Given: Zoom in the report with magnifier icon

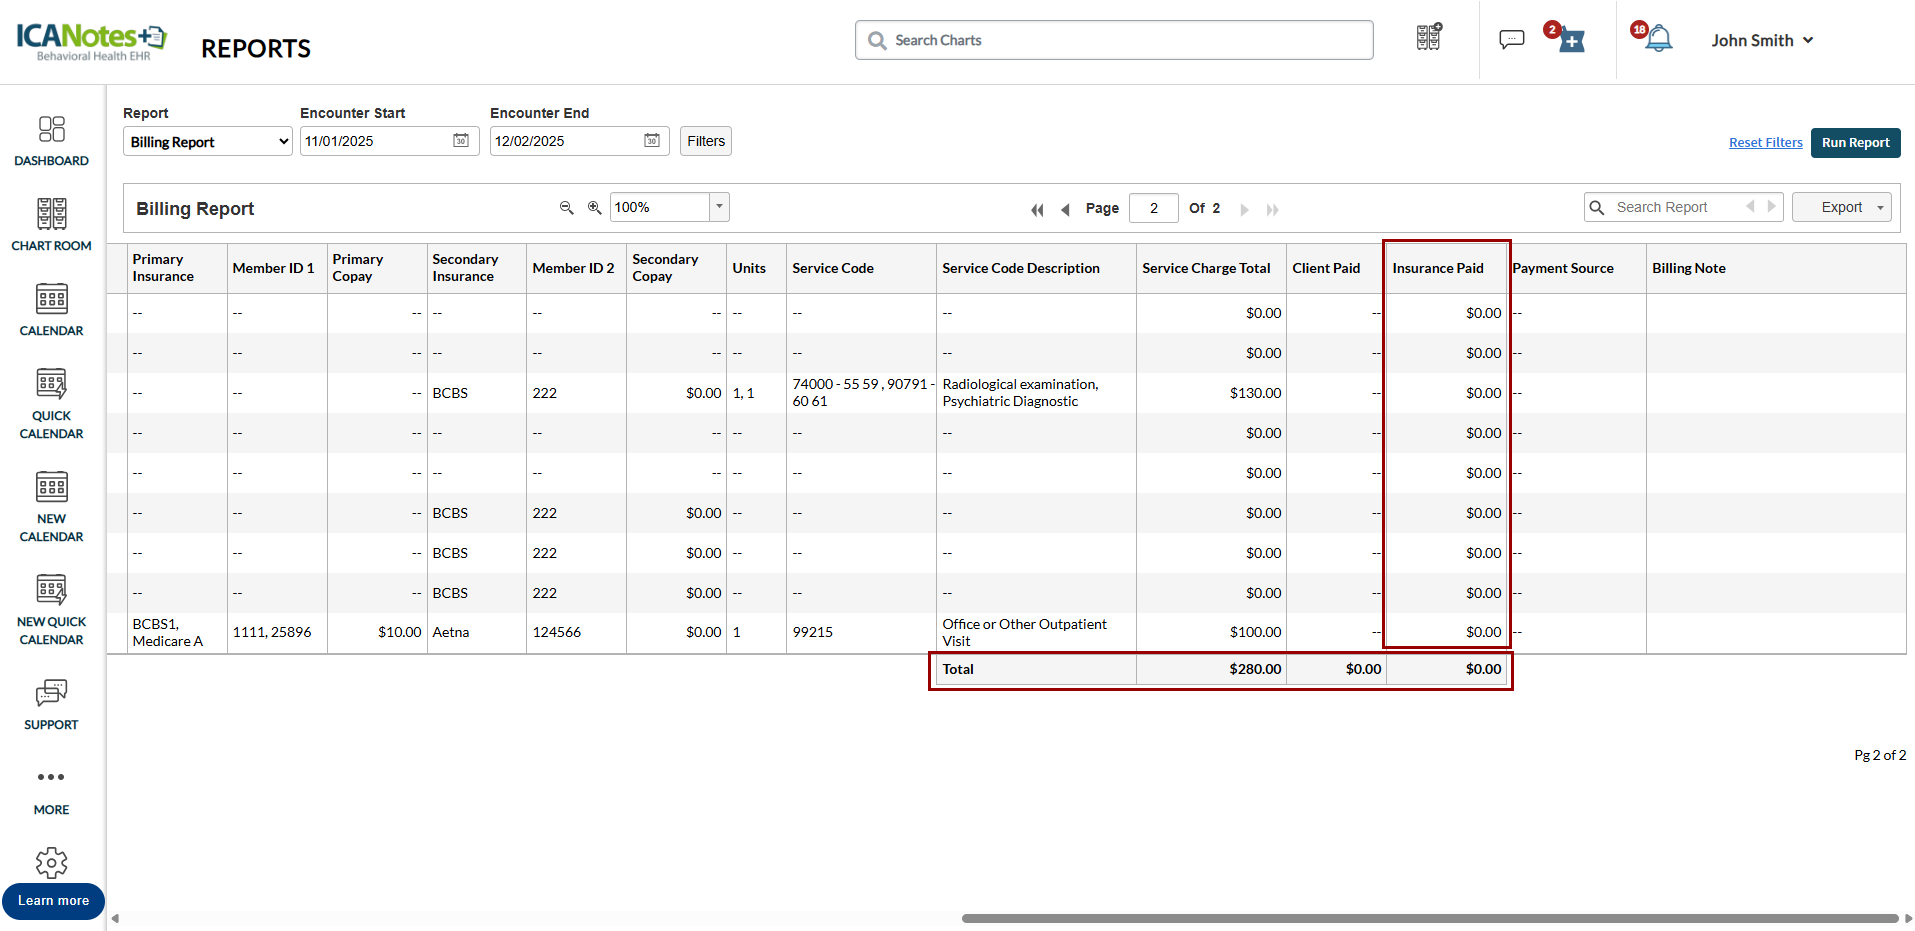Looking at the screenshot, I should point(594,208).
